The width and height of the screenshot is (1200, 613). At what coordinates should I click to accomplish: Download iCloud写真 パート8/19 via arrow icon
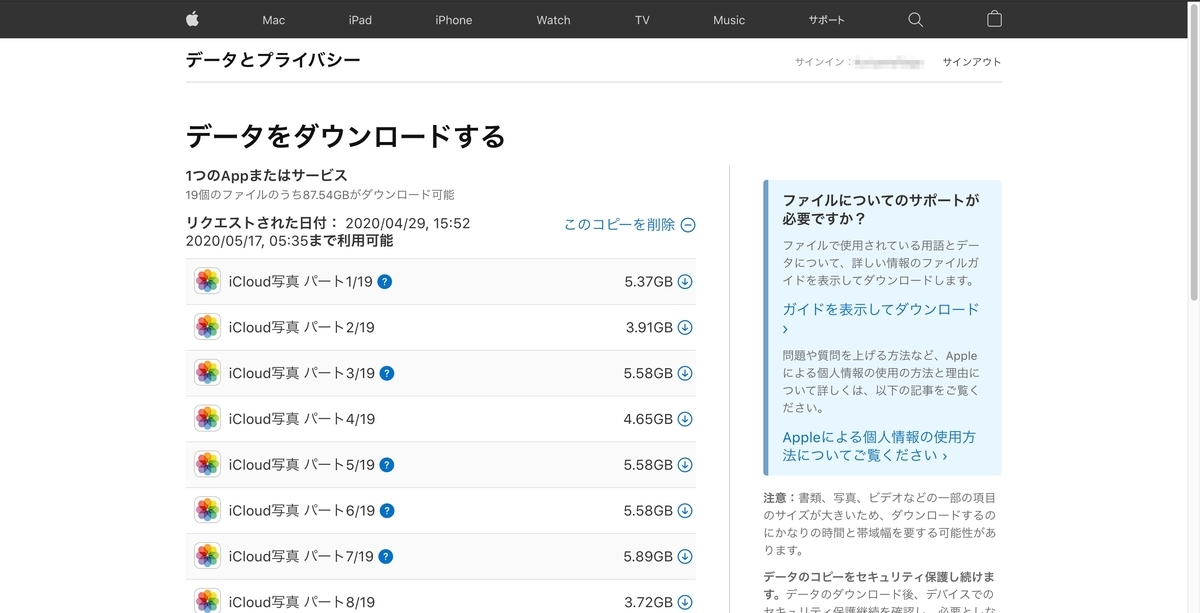685,603
